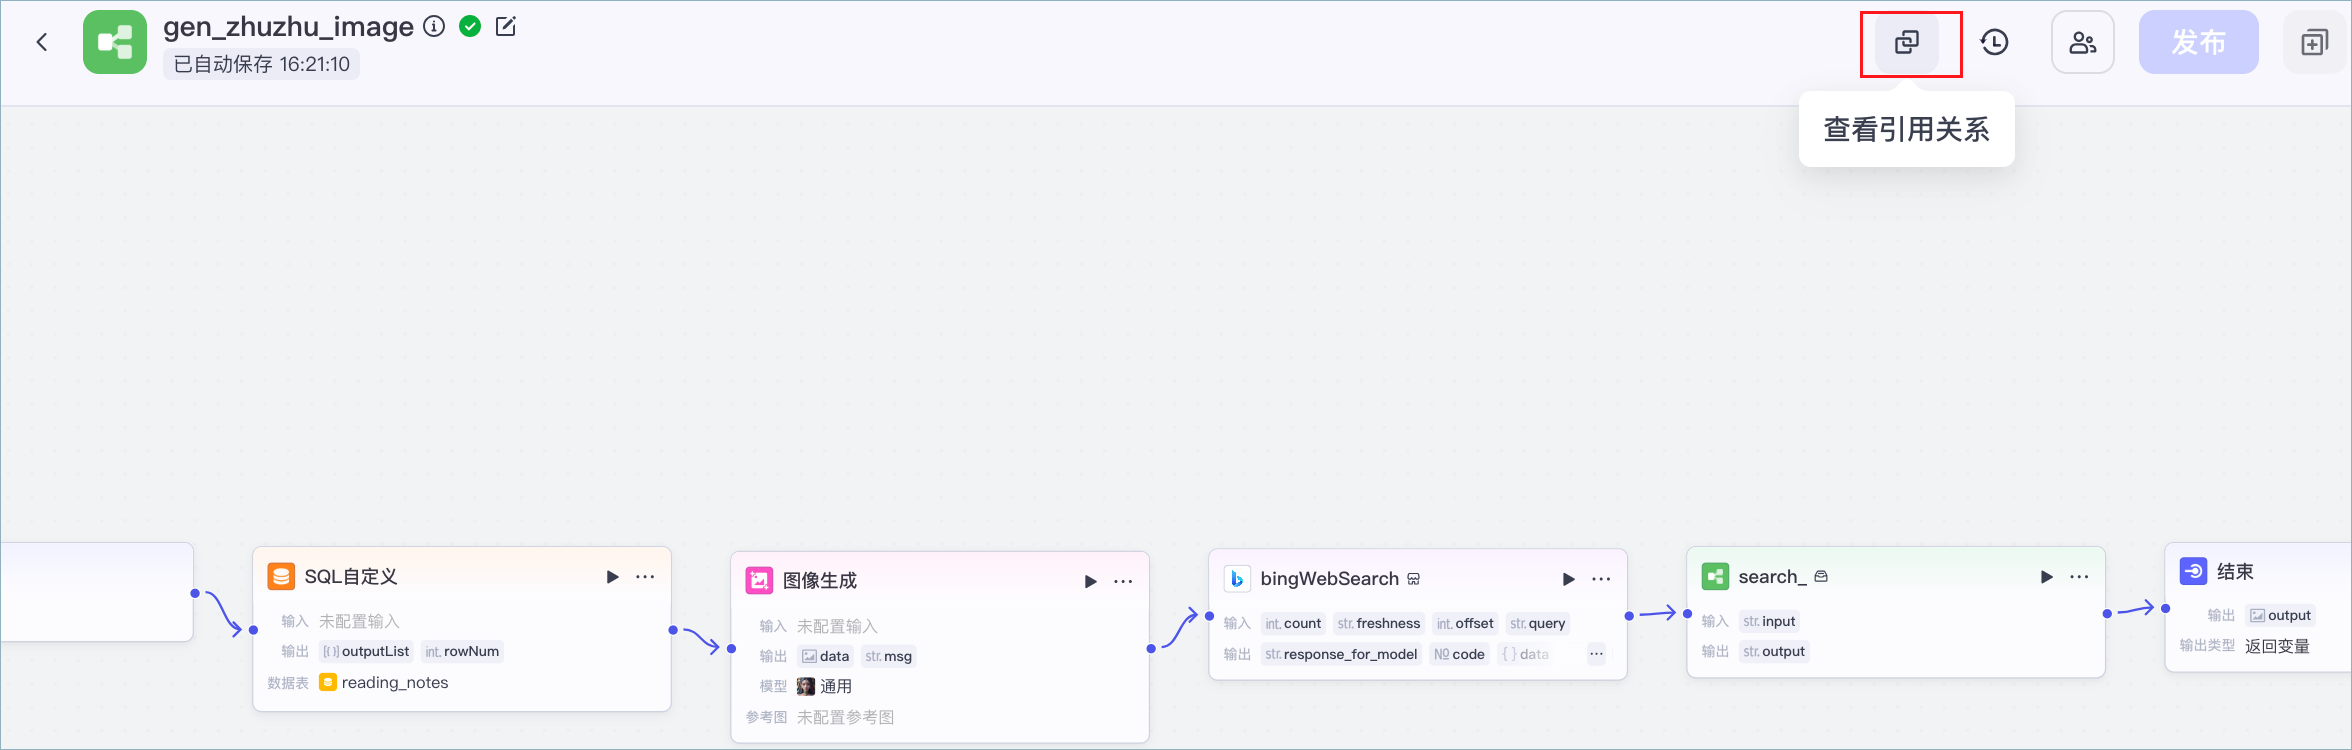This screenshot has width=2352, height=750.
Task: Click the green published status checkmark
Action: tap(470, 27)
